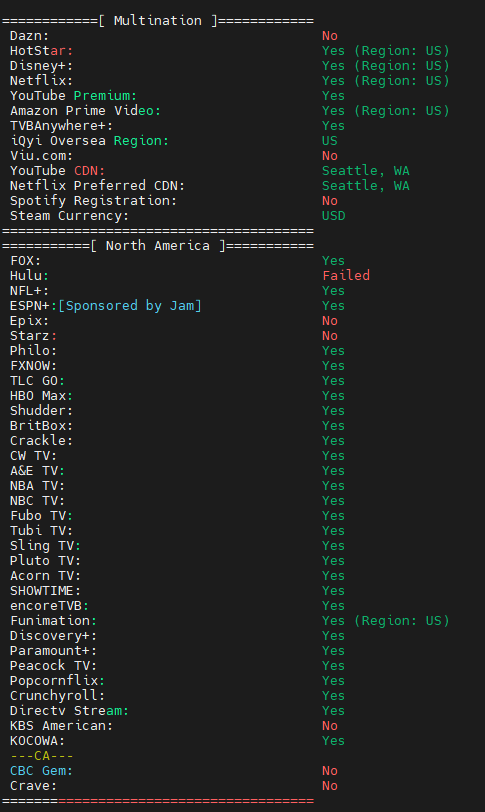Select the Netflix result line

coord(229,81)
